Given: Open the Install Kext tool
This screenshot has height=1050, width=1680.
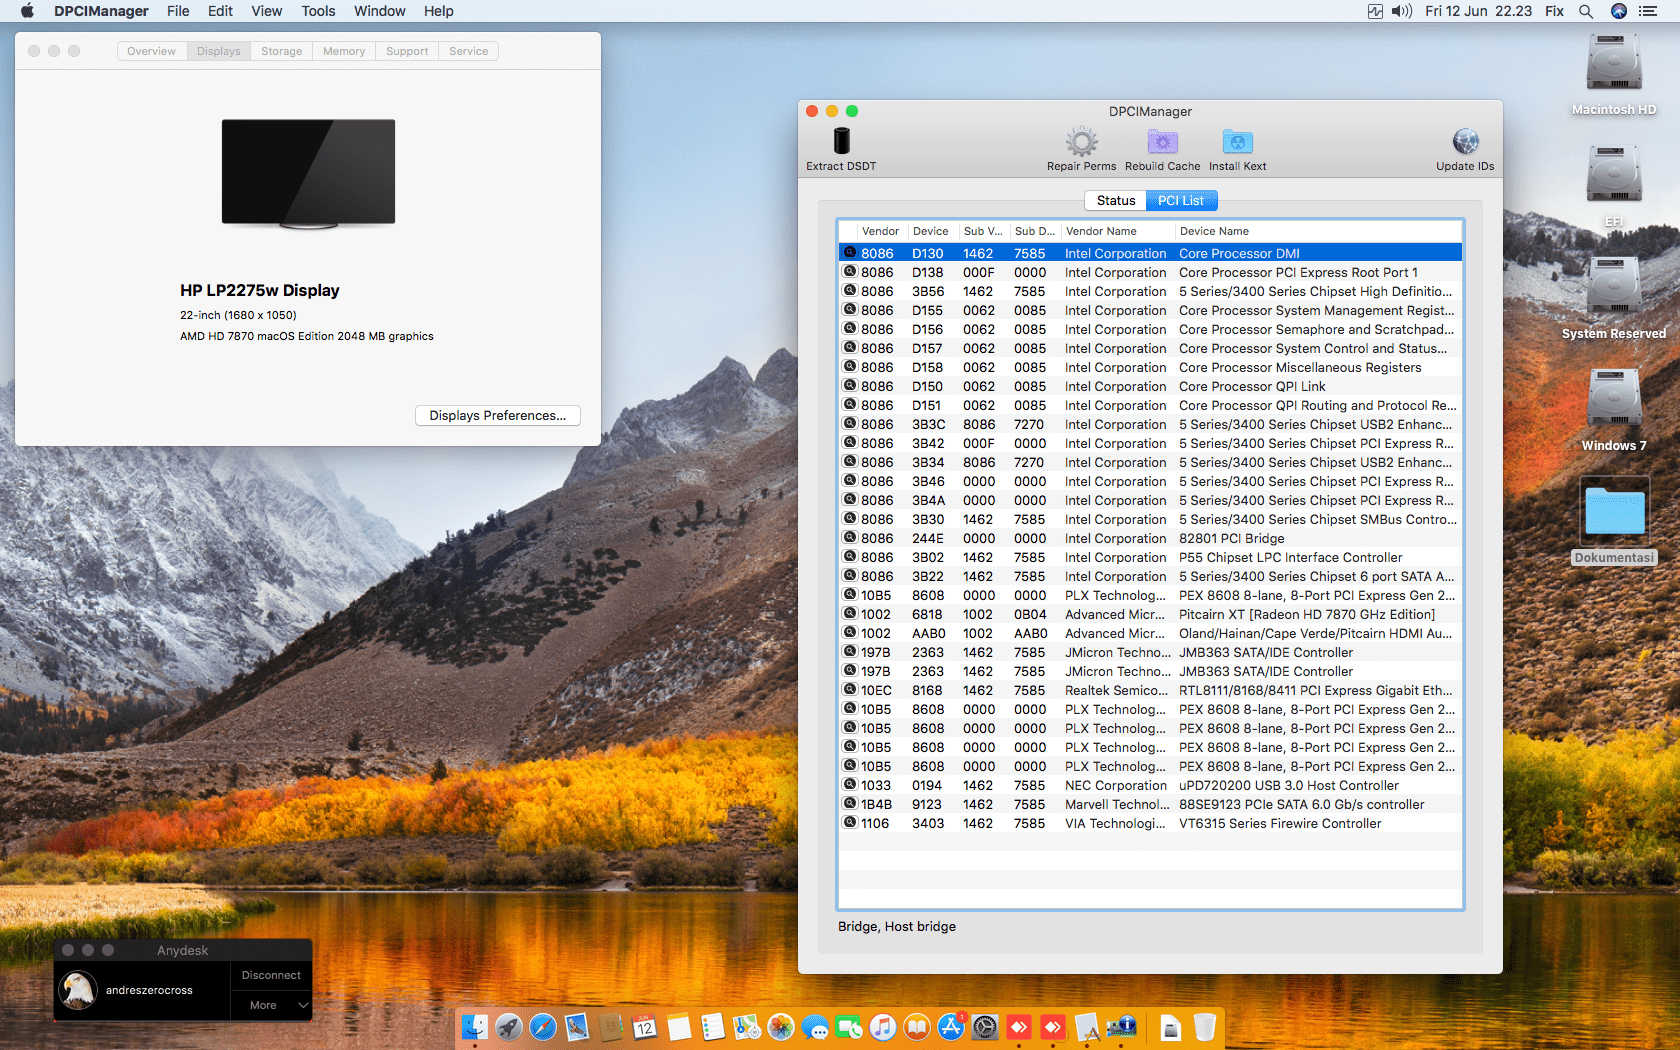Looking at the screenshot, I should 1237,142.
